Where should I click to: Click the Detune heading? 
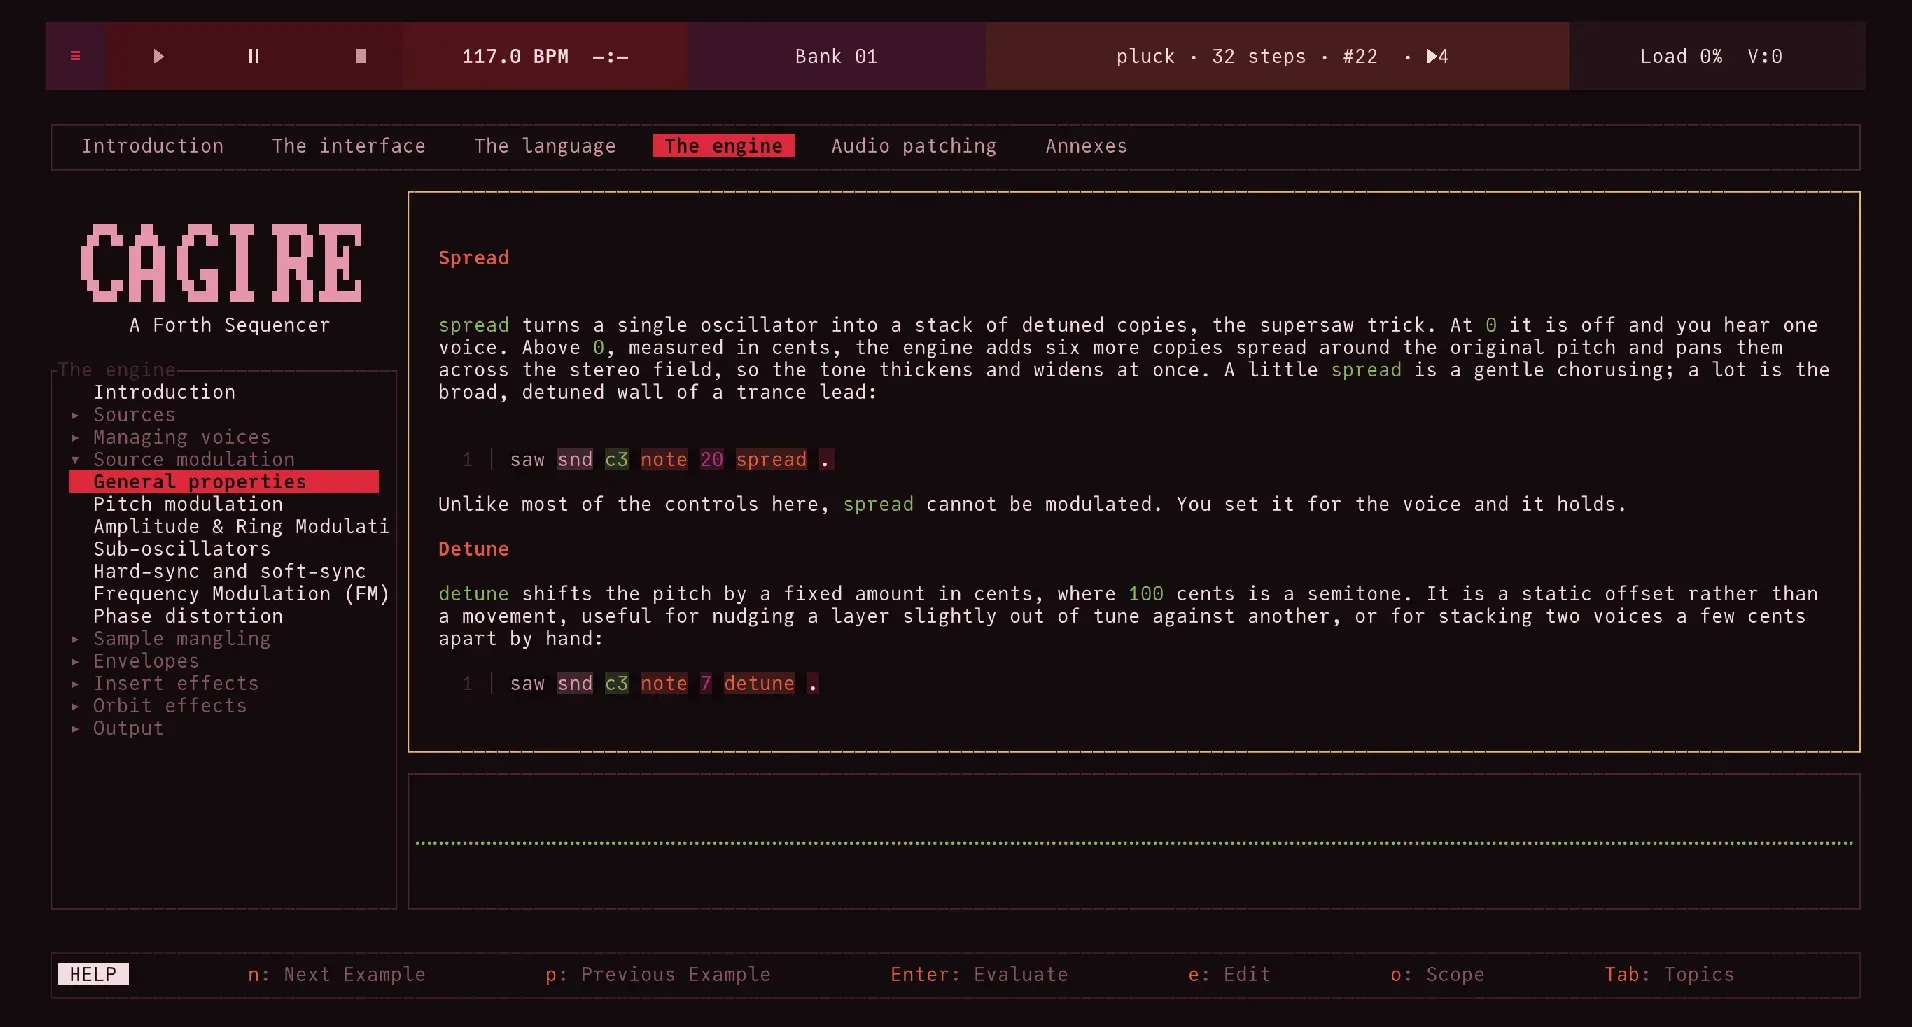(x=473, y=549)
